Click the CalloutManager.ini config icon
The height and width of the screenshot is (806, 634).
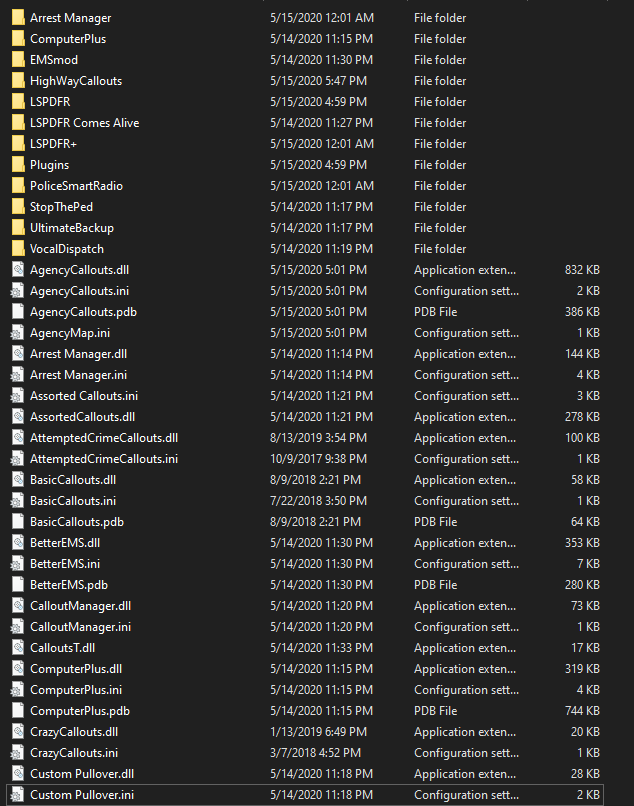coord(17,627)
